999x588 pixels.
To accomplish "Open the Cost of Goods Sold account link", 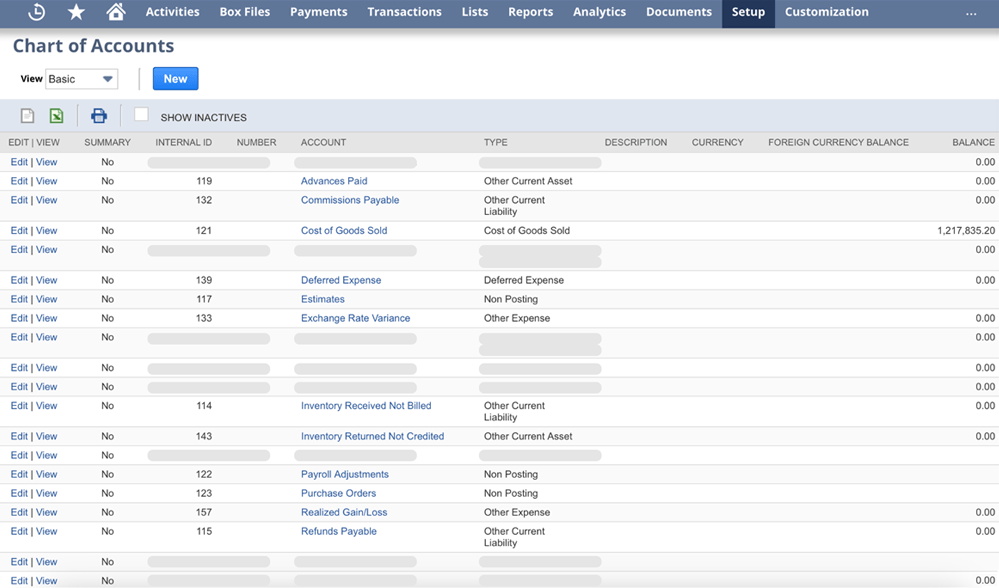I will point(344,231).
